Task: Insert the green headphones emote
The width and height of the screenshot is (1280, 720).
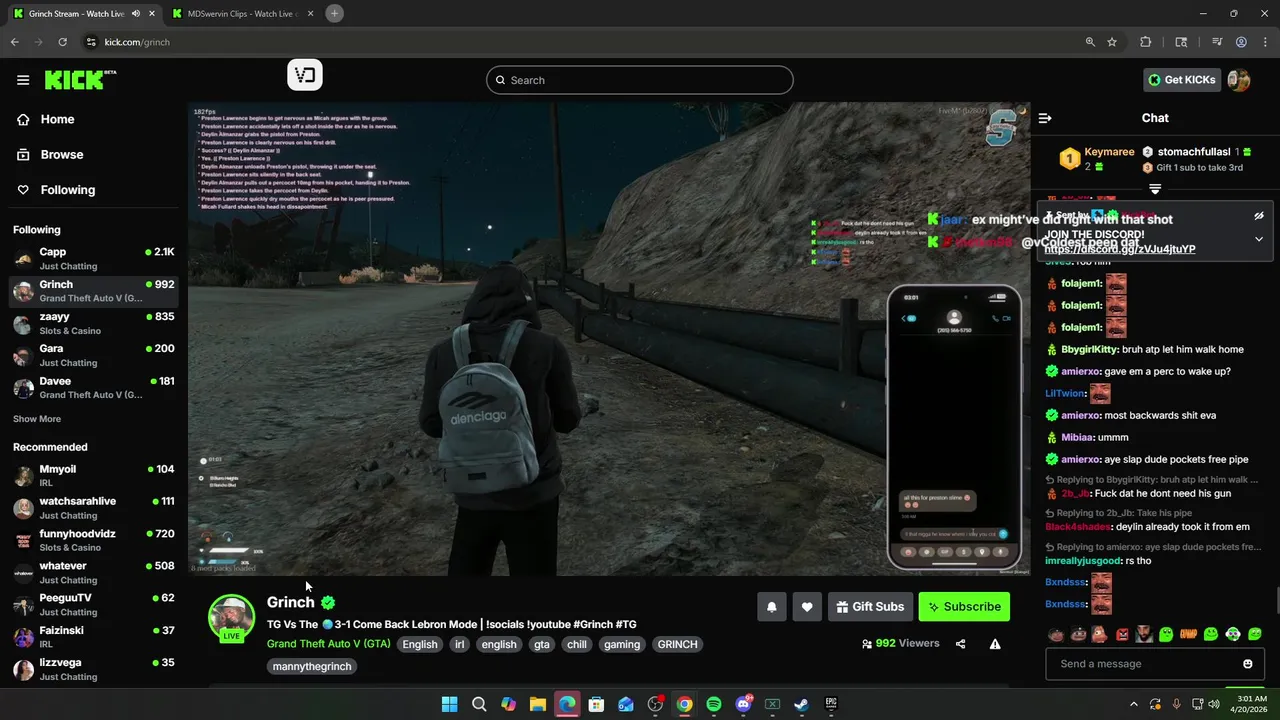Action: point(1233,634)
